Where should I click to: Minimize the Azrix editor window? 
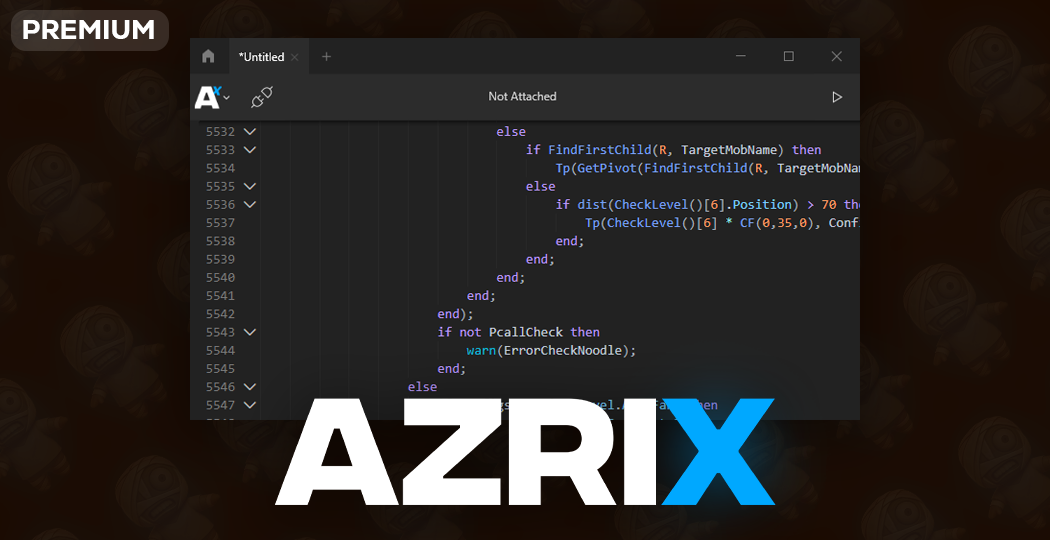click(741, 57)
